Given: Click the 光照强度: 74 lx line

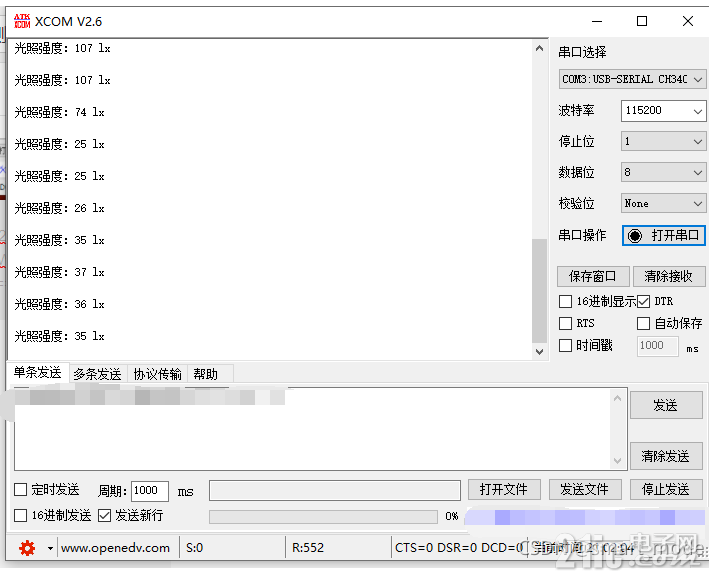Looking at the screenshot, I should 59,112.
